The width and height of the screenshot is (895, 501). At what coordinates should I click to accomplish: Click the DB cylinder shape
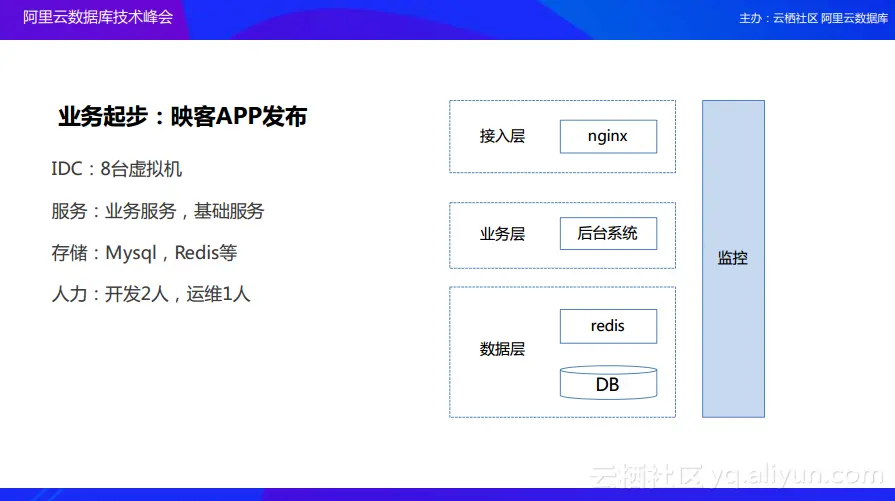pyautogui.click(x=608, y=383)
